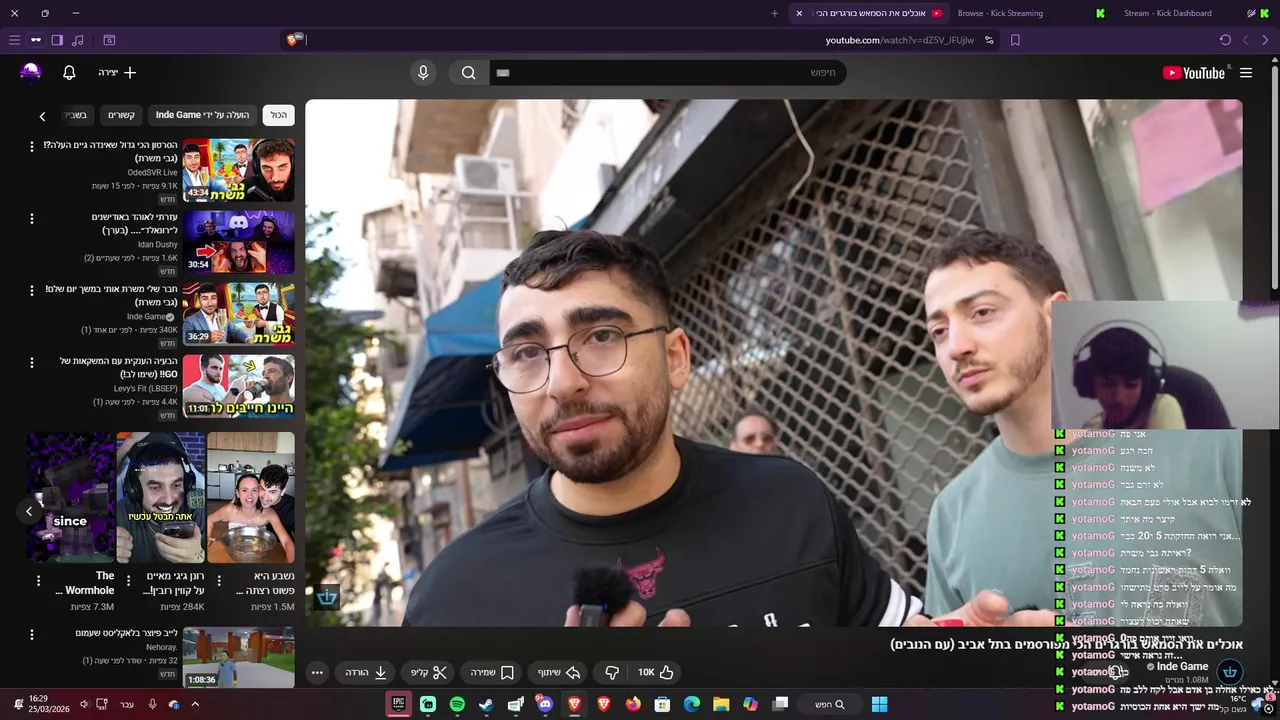Open site settings icon beside the URL
The width and height of the screenshot is (1280, 720).
click(989, 40)
